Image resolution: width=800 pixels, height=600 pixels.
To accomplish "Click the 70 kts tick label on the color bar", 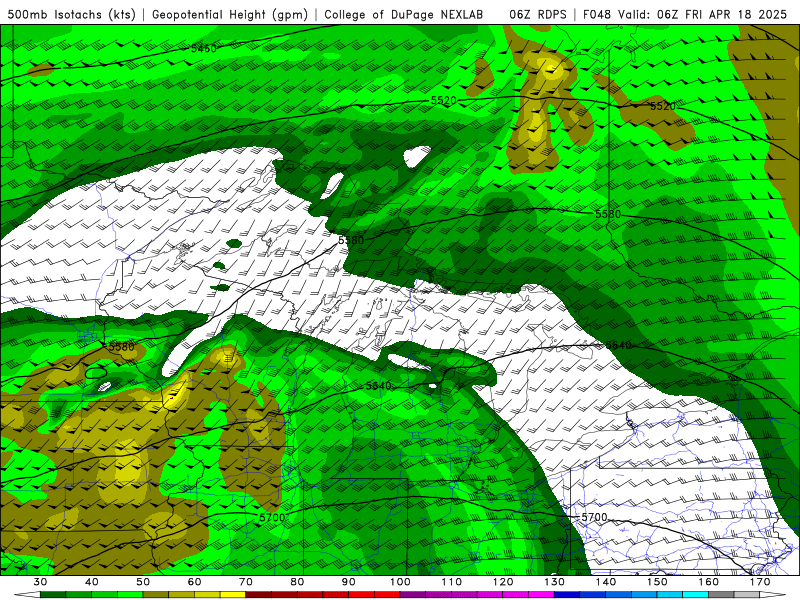I will 246,582.
